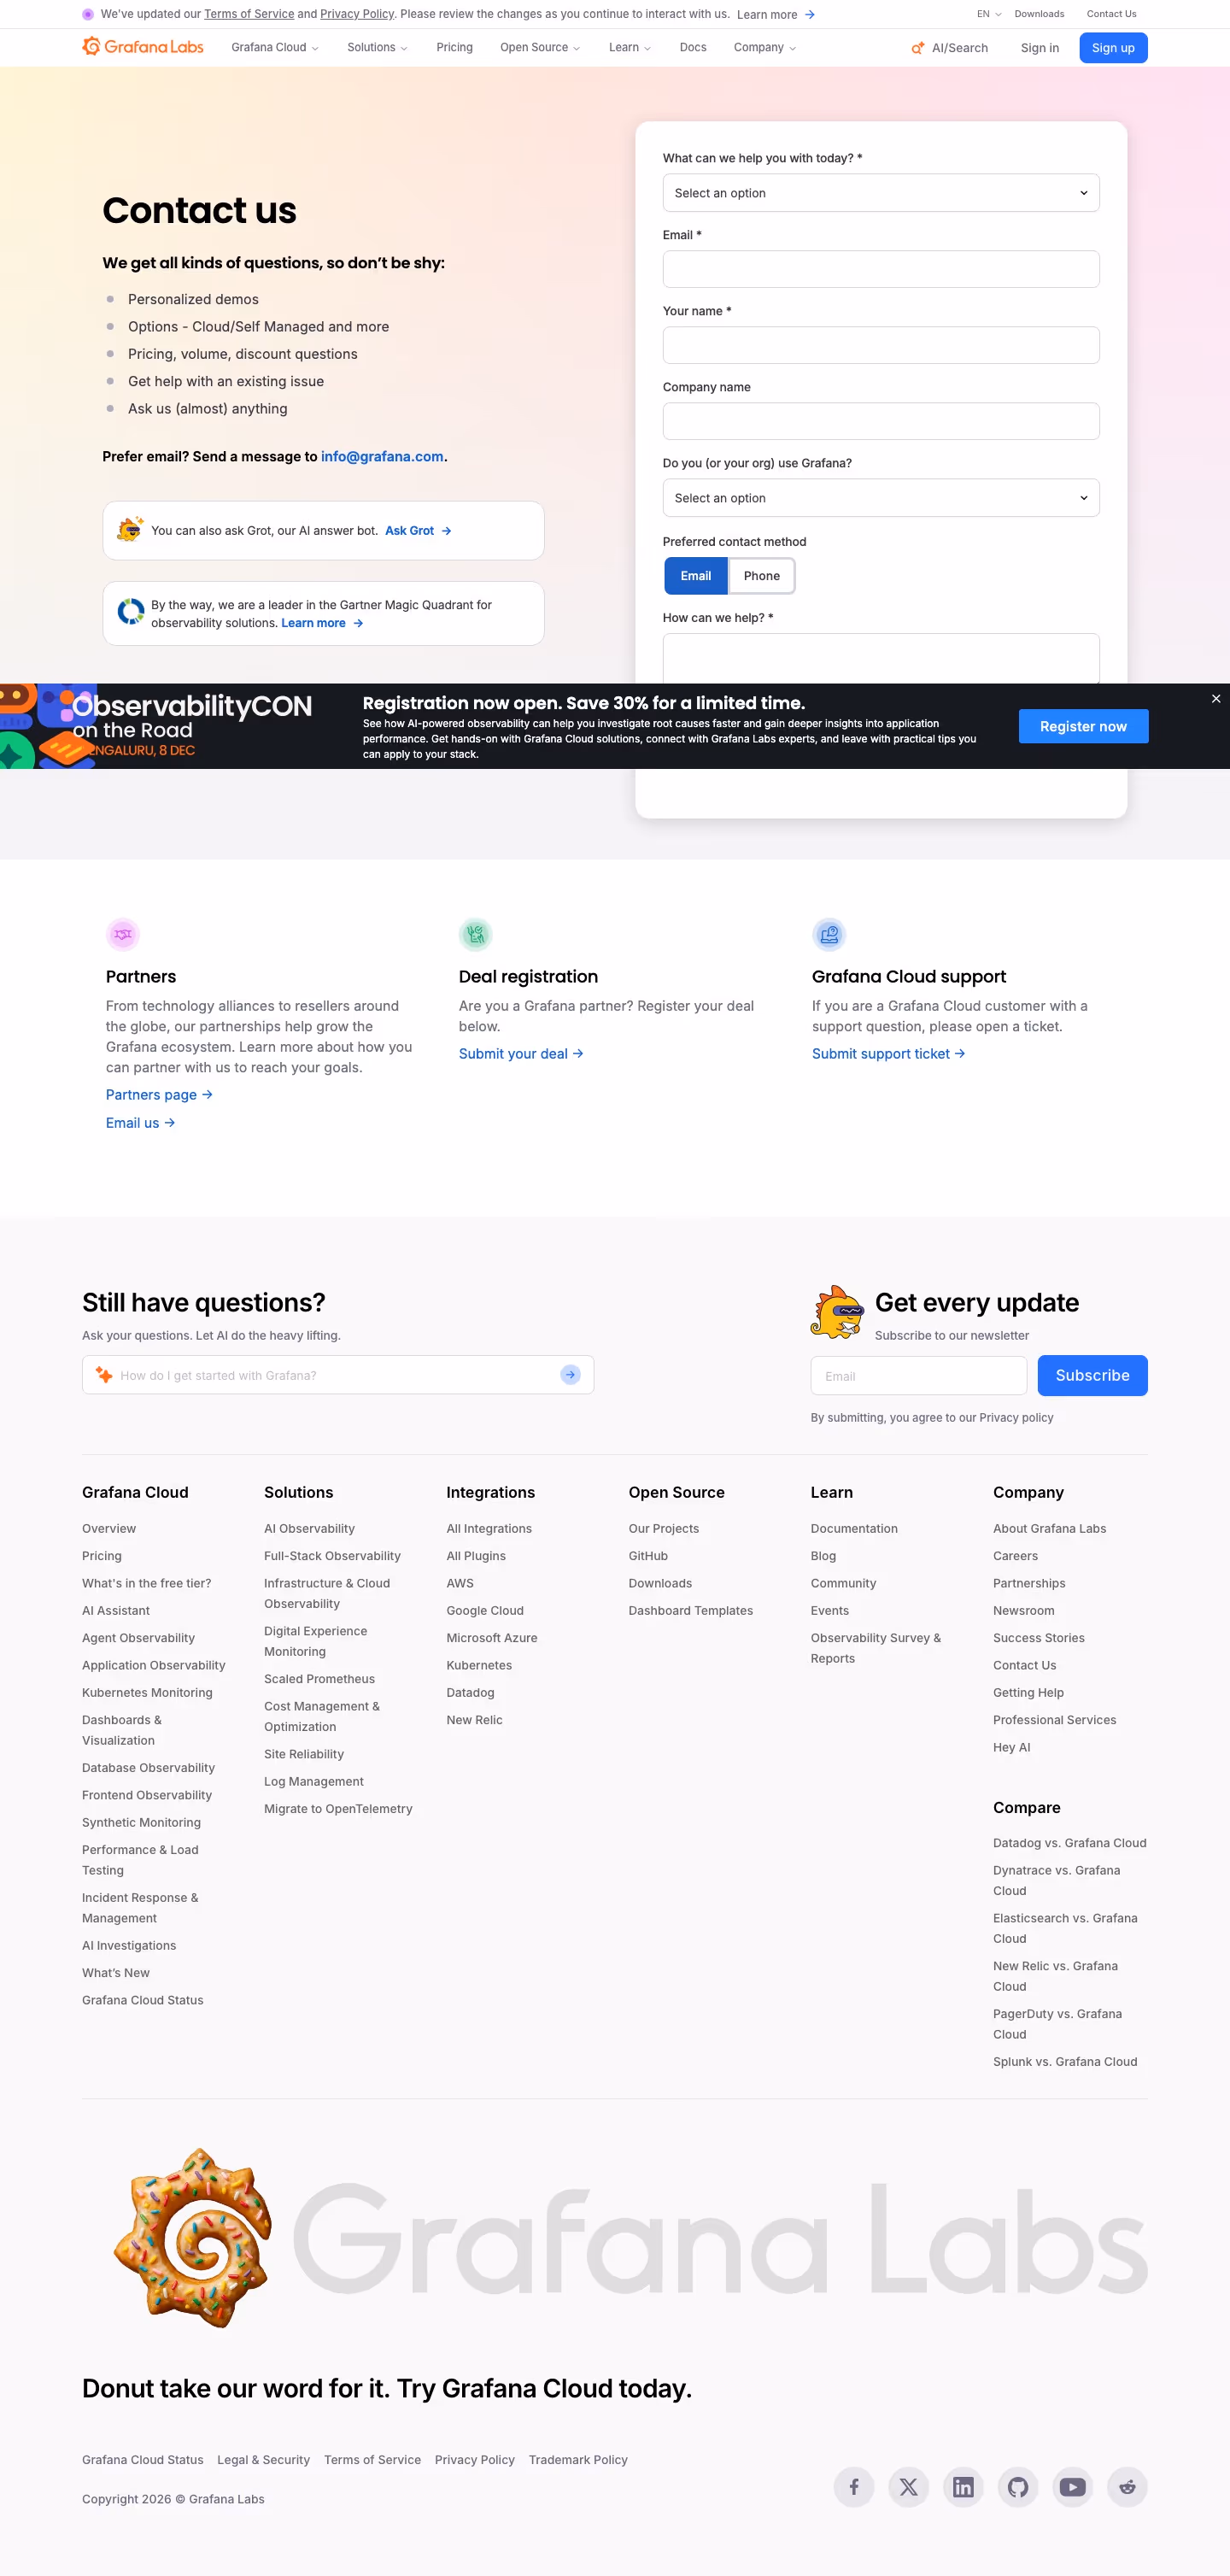The width and height of the screenshot is (1230, 2576).
Task: Open the 'Do you use Grafana' dropdown
Action: click(881, 498)
